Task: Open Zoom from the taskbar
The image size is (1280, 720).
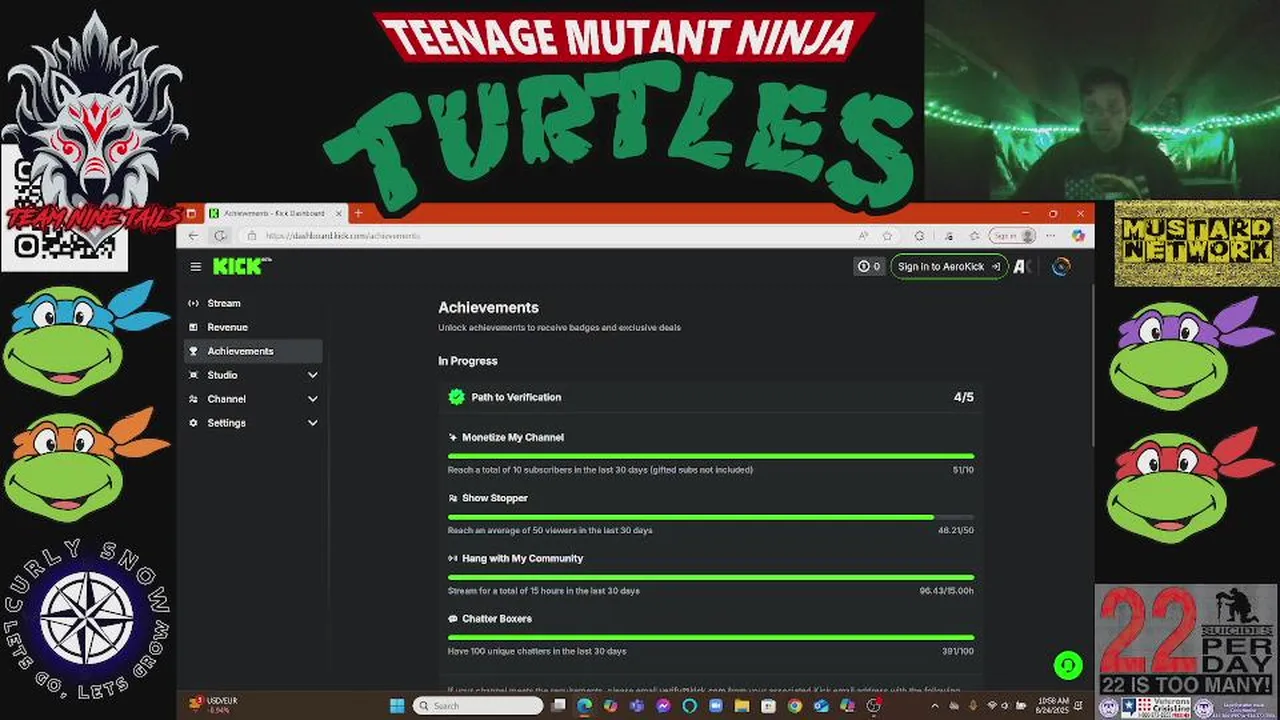Action: (716, 705)
